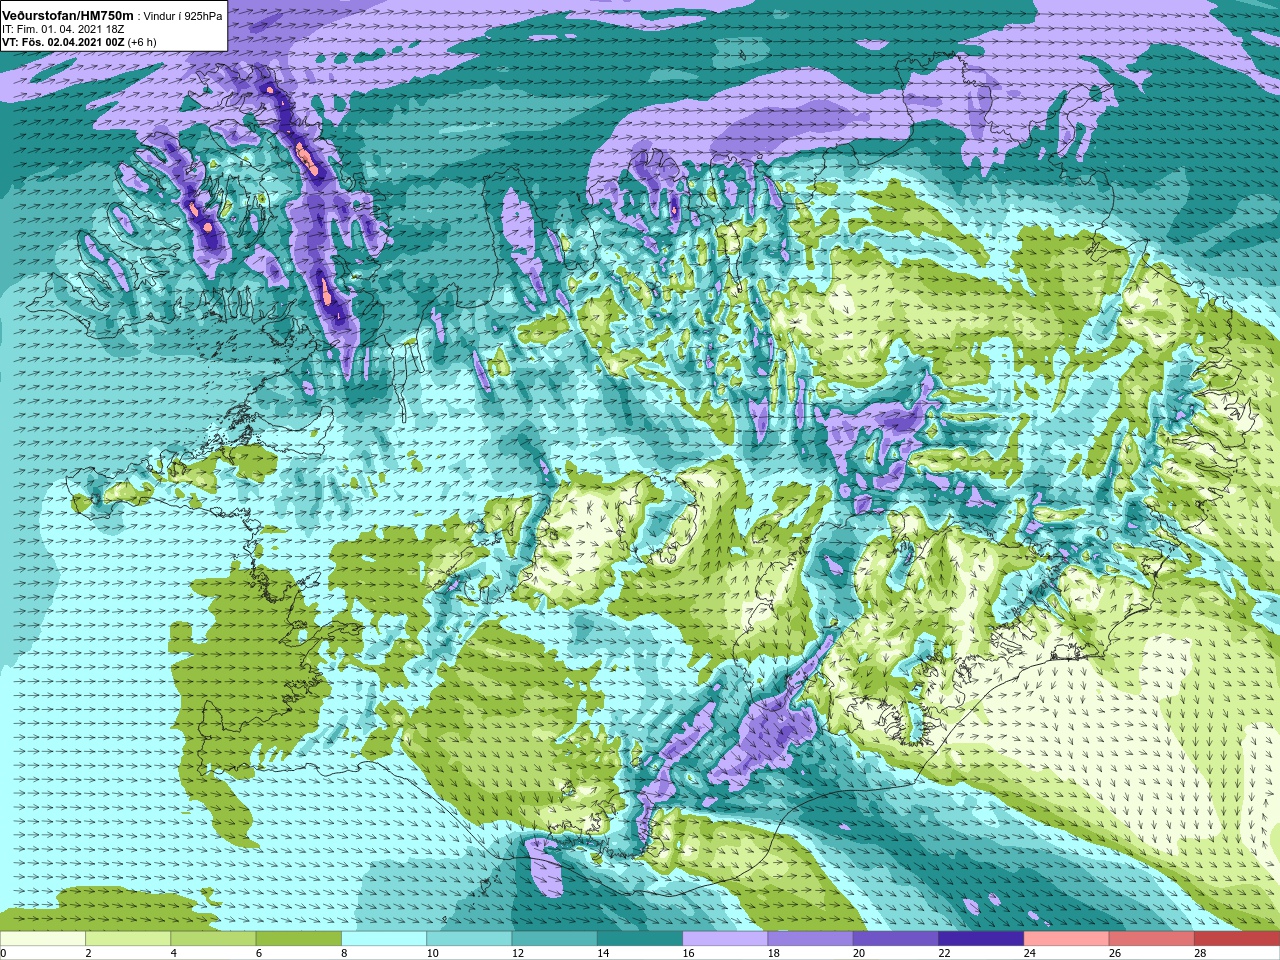Click the 18–20 medium purple legend swatch

[810, 939]
